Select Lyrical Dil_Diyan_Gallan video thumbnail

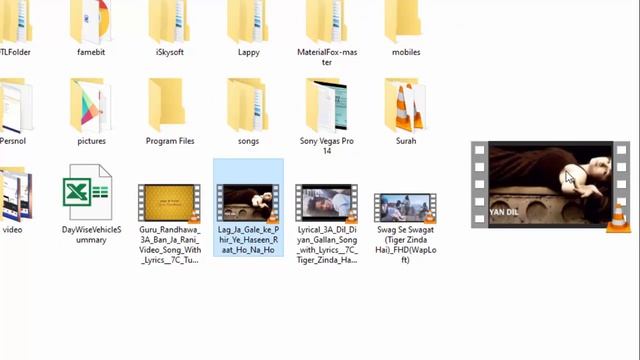[327, 203]
